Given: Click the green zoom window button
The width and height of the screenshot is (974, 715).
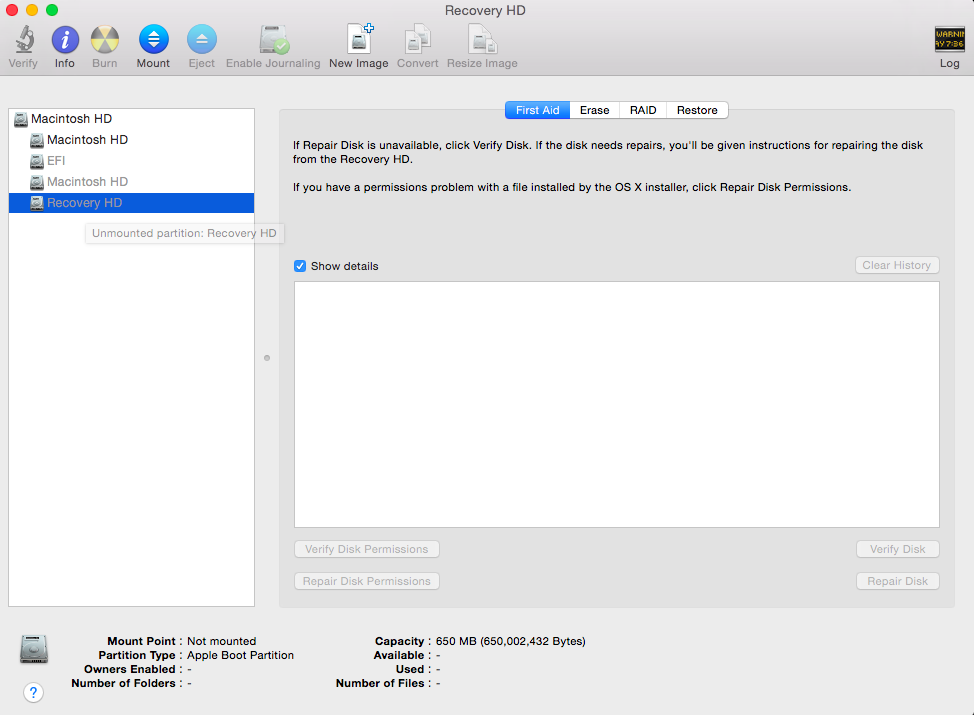Looking at the screenshot, I should tap(52, 10).
